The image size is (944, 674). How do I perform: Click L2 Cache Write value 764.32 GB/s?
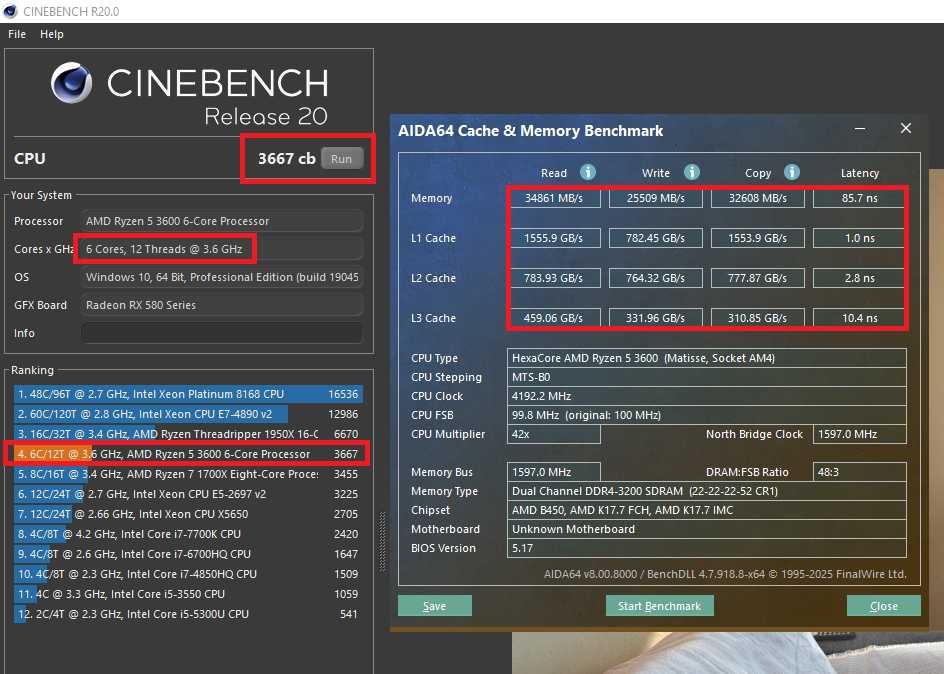point(656,278)
